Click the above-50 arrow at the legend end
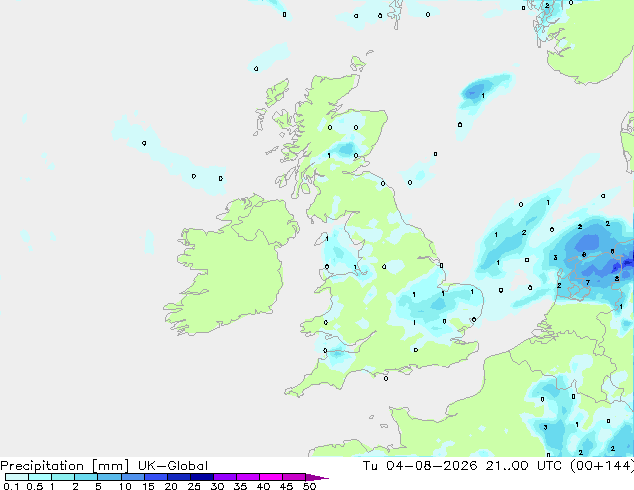Screen dimensions: 634x490 point(317,478)
